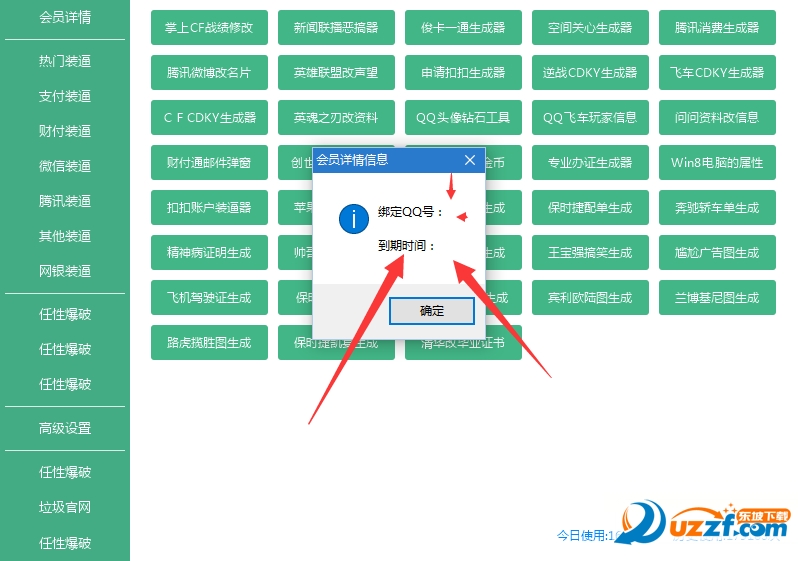Switch to the 支付装逼 category
The width and height of the screenshot is (798, 561).
click(x=65, y=96)
